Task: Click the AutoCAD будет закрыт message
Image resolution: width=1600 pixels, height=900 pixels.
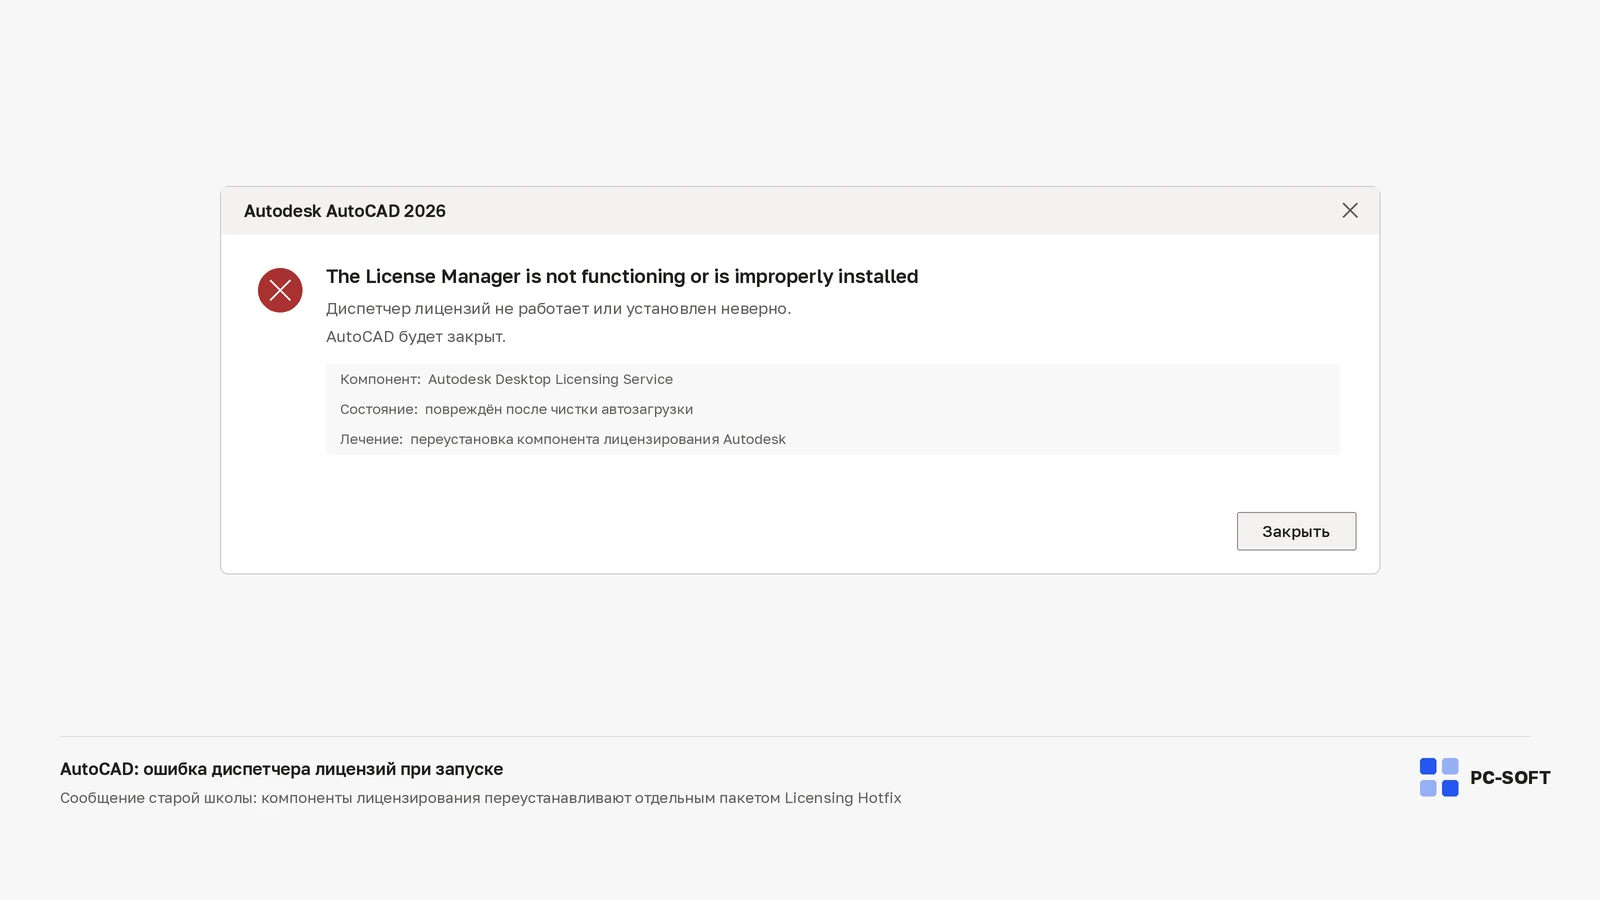Action: [x=416, y=336]
